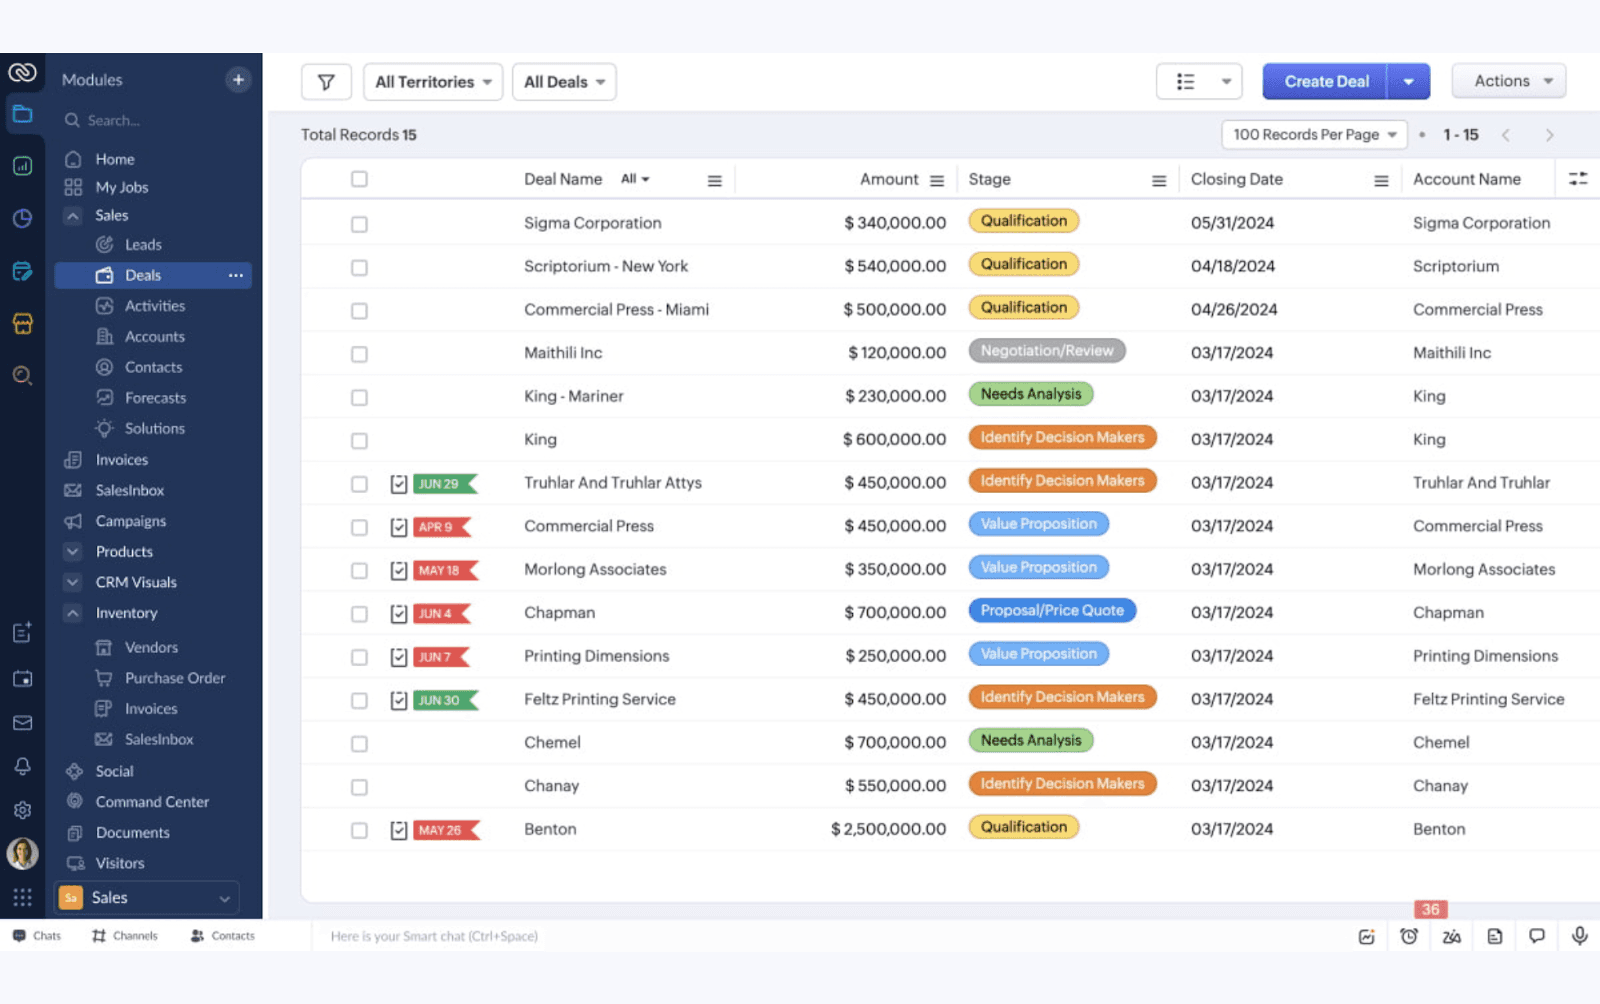The height and width of the screenshot is (1004, 1600).
Task: Open Deals options three-dot menu
Action: click(x=236, y=275)
